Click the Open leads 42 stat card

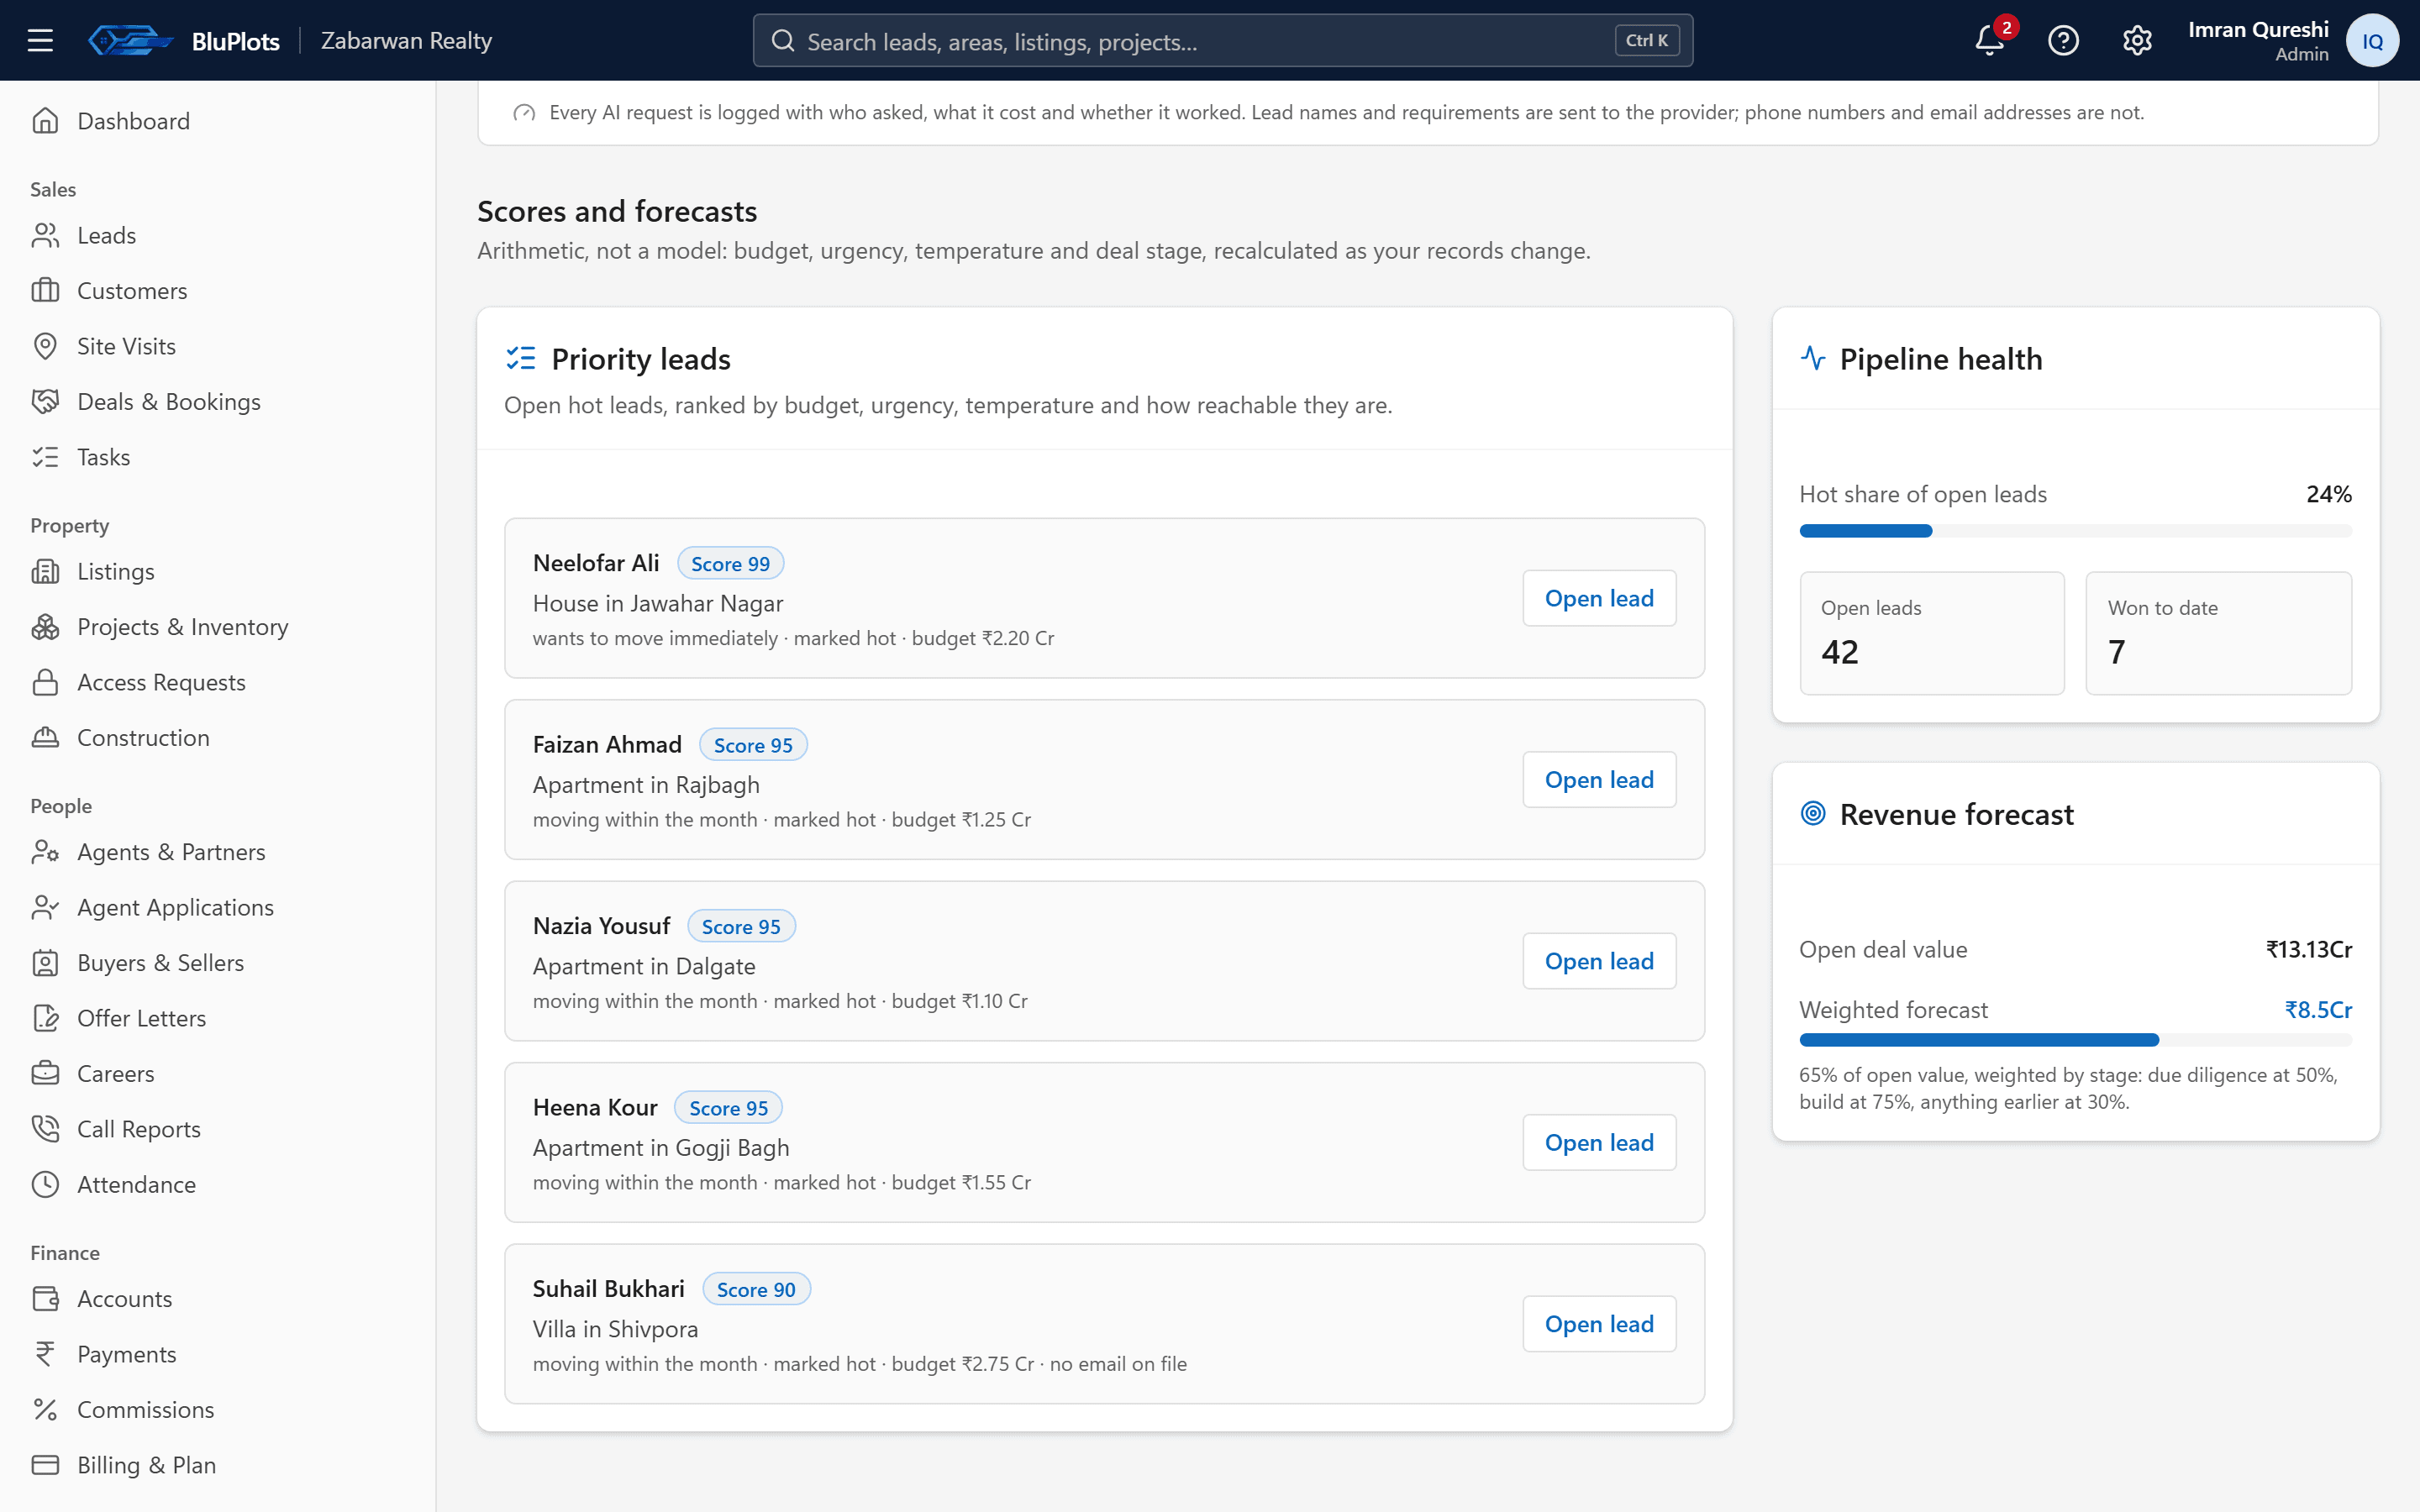(1932, 633)
